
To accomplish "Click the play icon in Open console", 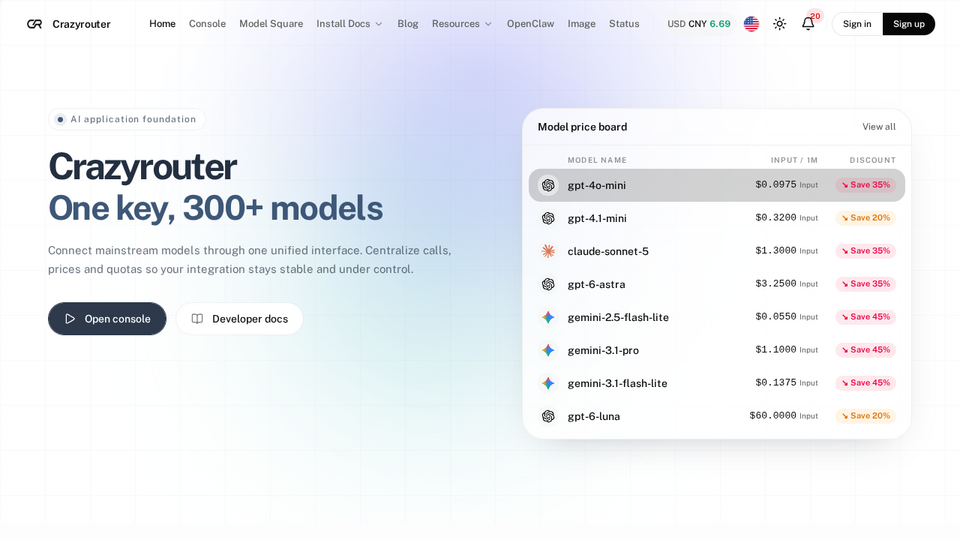I will pos(70,319).
